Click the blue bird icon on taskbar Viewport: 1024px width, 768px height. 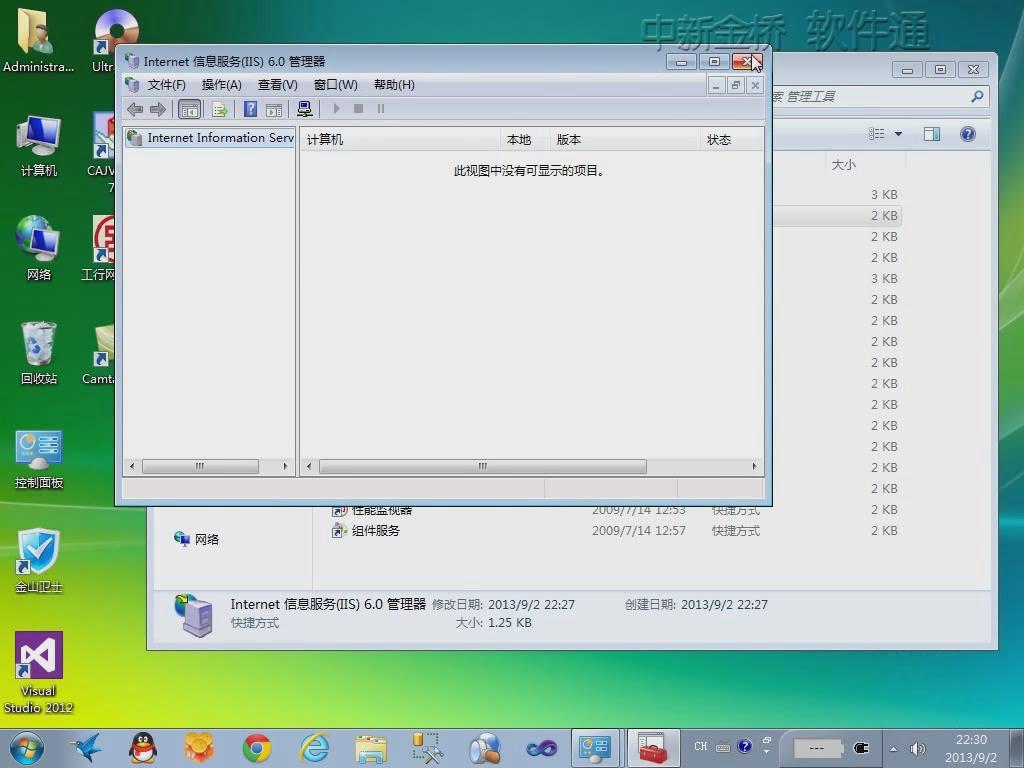[87, 748]
